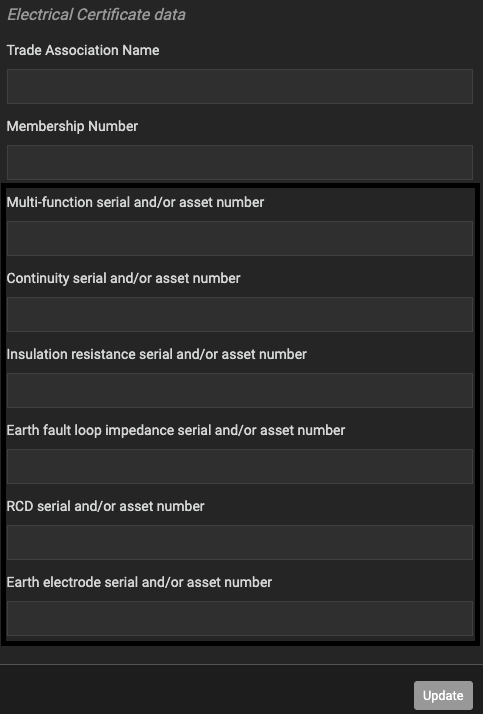Click the Continuity serial number field
Viewport: 483px width, 714px height.
pos(240,315)
